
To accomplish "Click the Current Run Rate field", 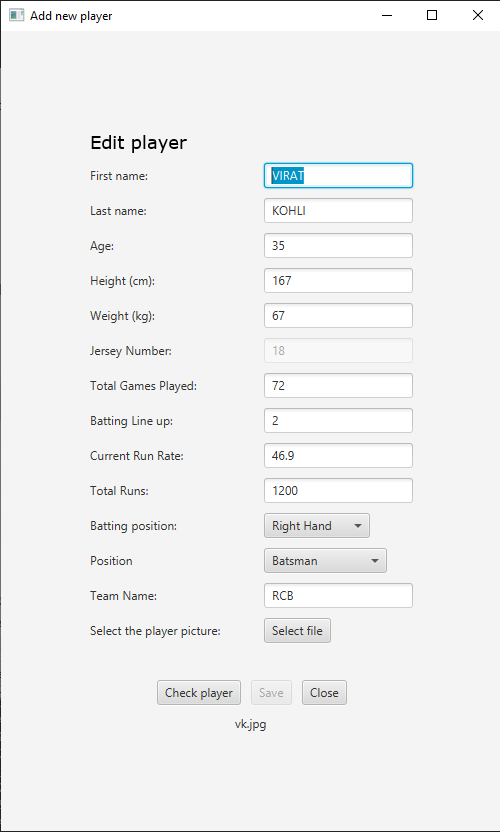I will pyautogui.click(x=339, y=456).
